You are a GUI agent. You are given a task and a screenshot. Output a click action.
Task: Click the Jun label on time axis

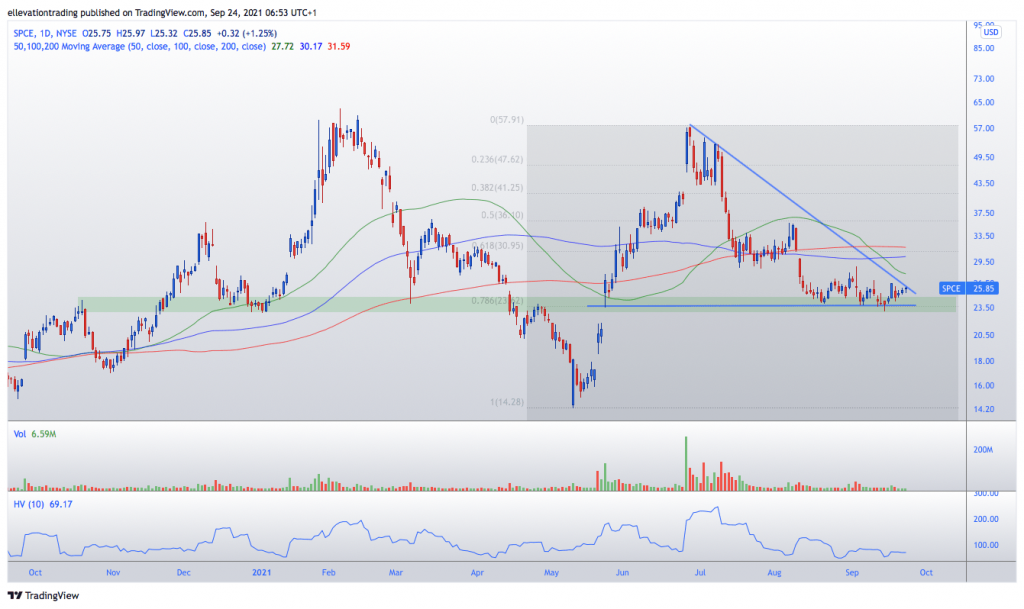(x=622, y=572)
